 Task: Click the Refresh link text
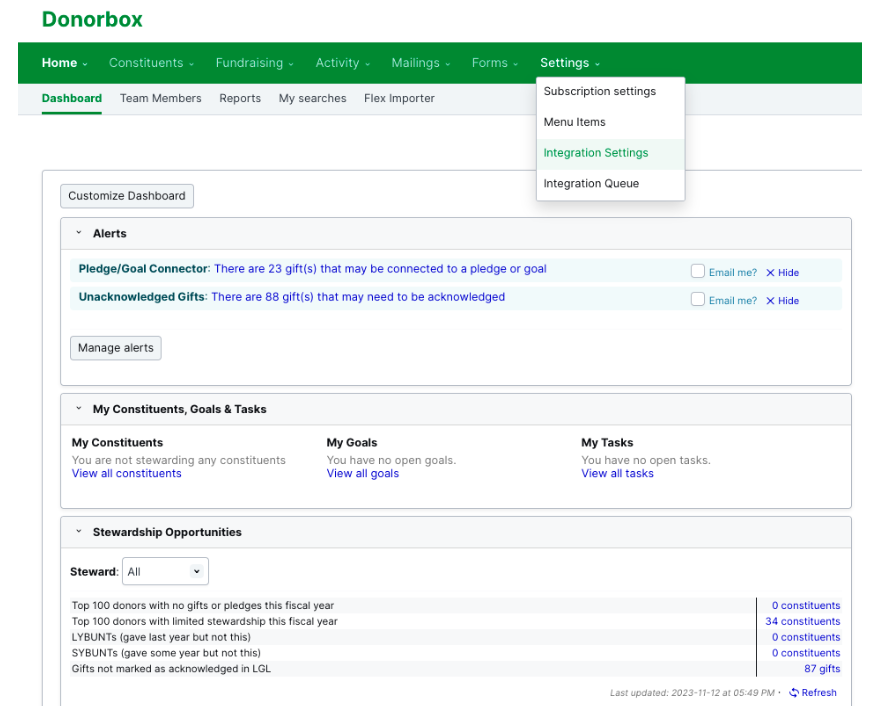[819, 693]
